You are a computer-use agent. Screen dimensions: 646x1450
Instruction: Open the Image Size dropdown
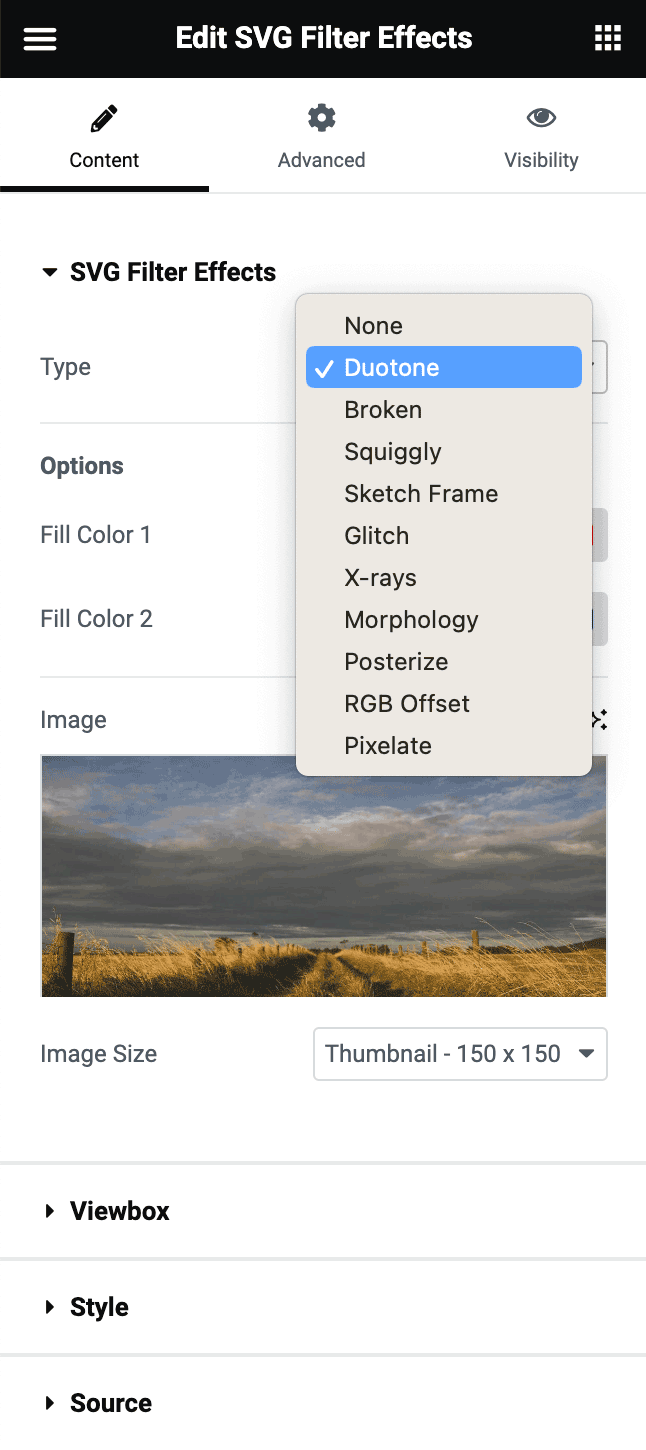click(459, 1054)
